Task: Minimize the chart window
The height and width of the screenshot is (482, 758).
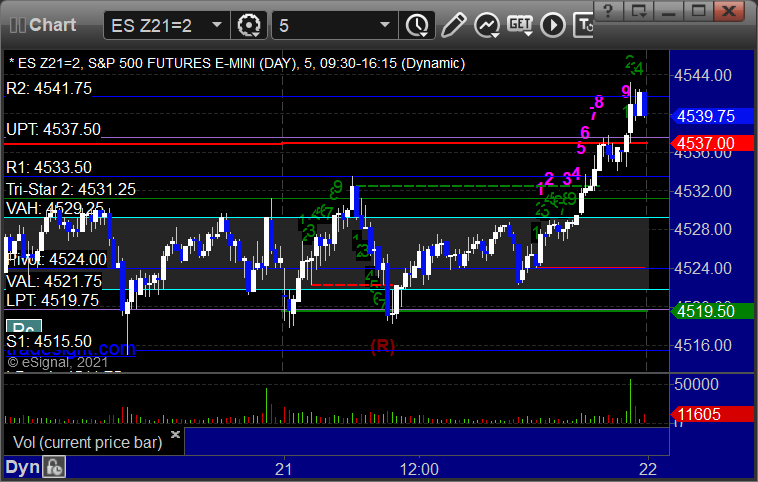Action: point(669,11)
